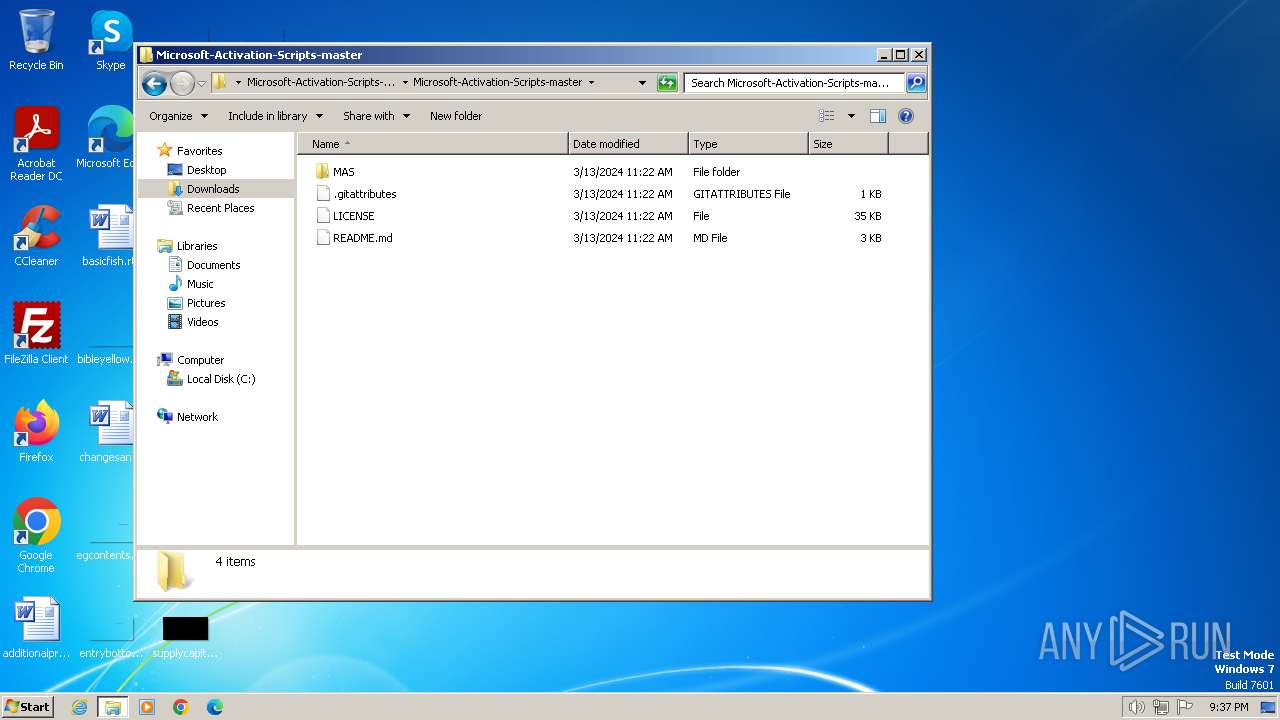Click Favorites in navigation pane
The width and height of the screenshot is (1280, 720).
tap(199, 151)
